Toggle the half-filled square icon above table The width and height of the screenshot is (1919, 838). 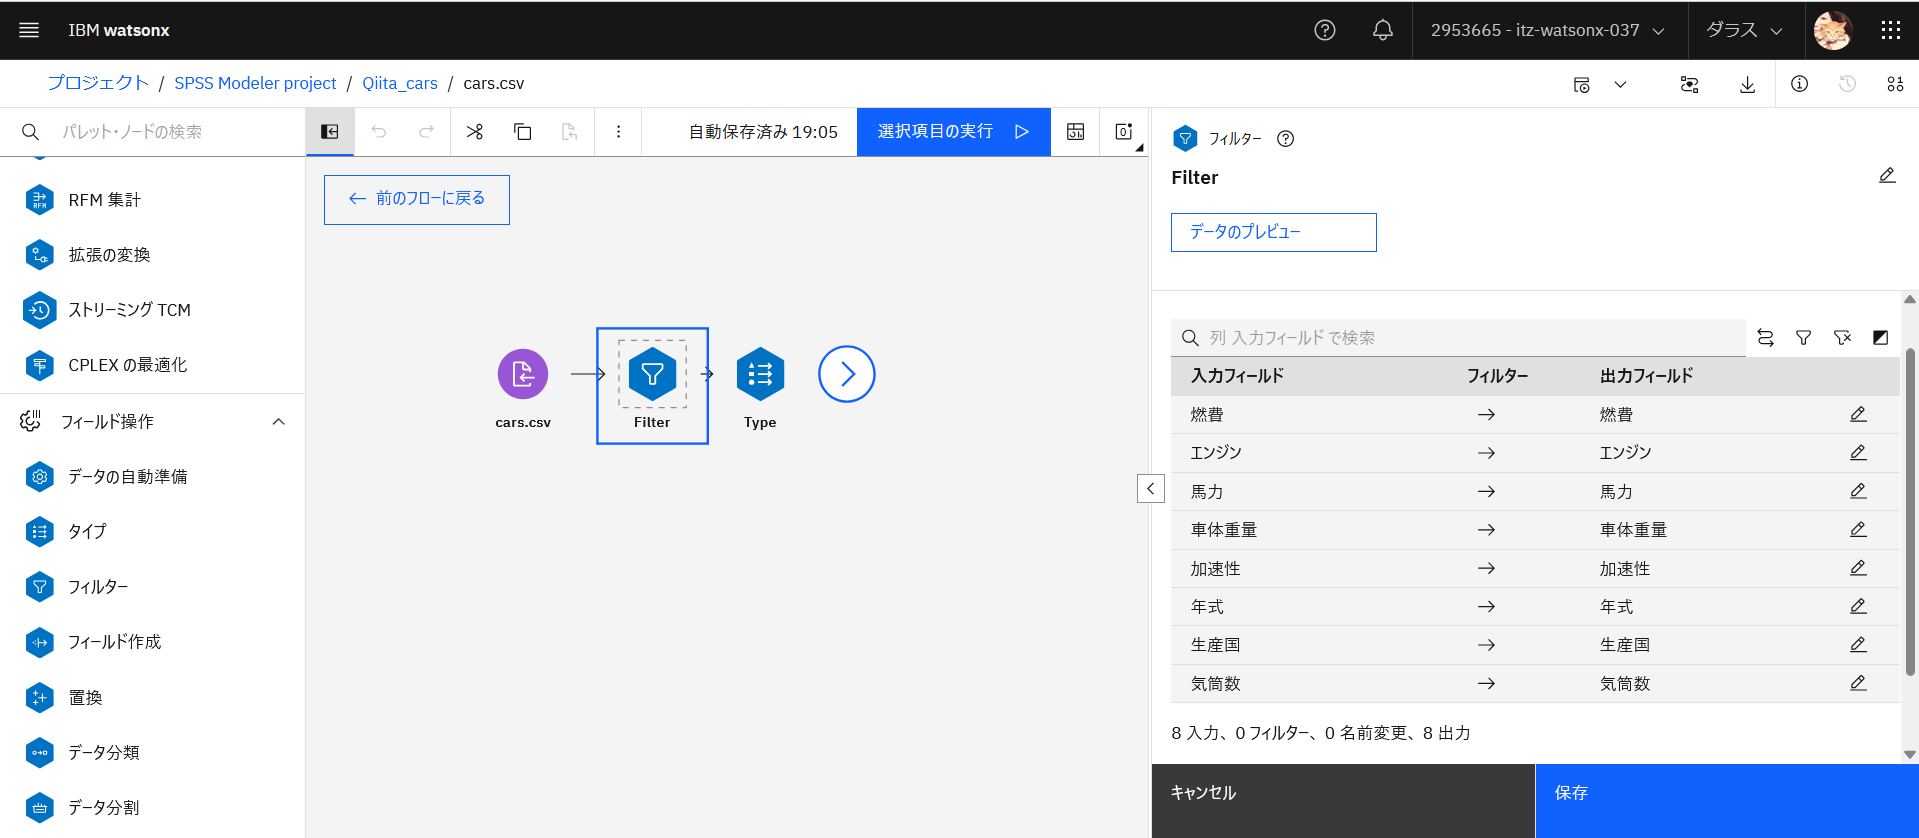click(1880, 338)
